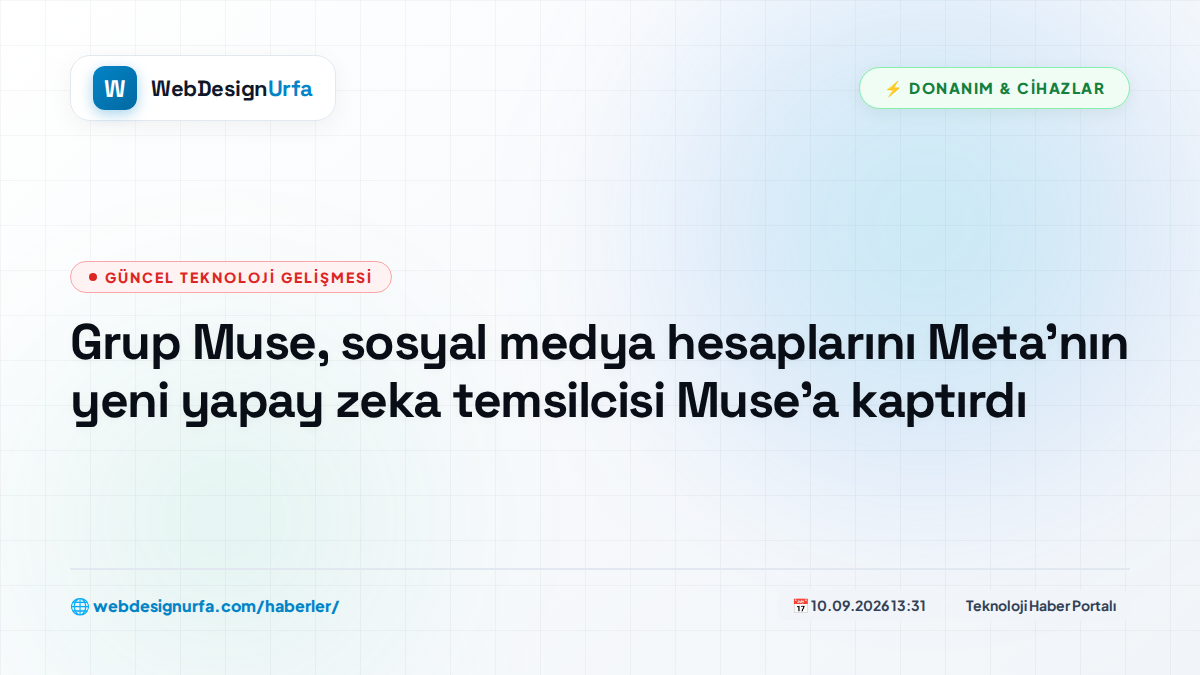
Task: Click the calendar icon next to date
Action: pos(800,606)
